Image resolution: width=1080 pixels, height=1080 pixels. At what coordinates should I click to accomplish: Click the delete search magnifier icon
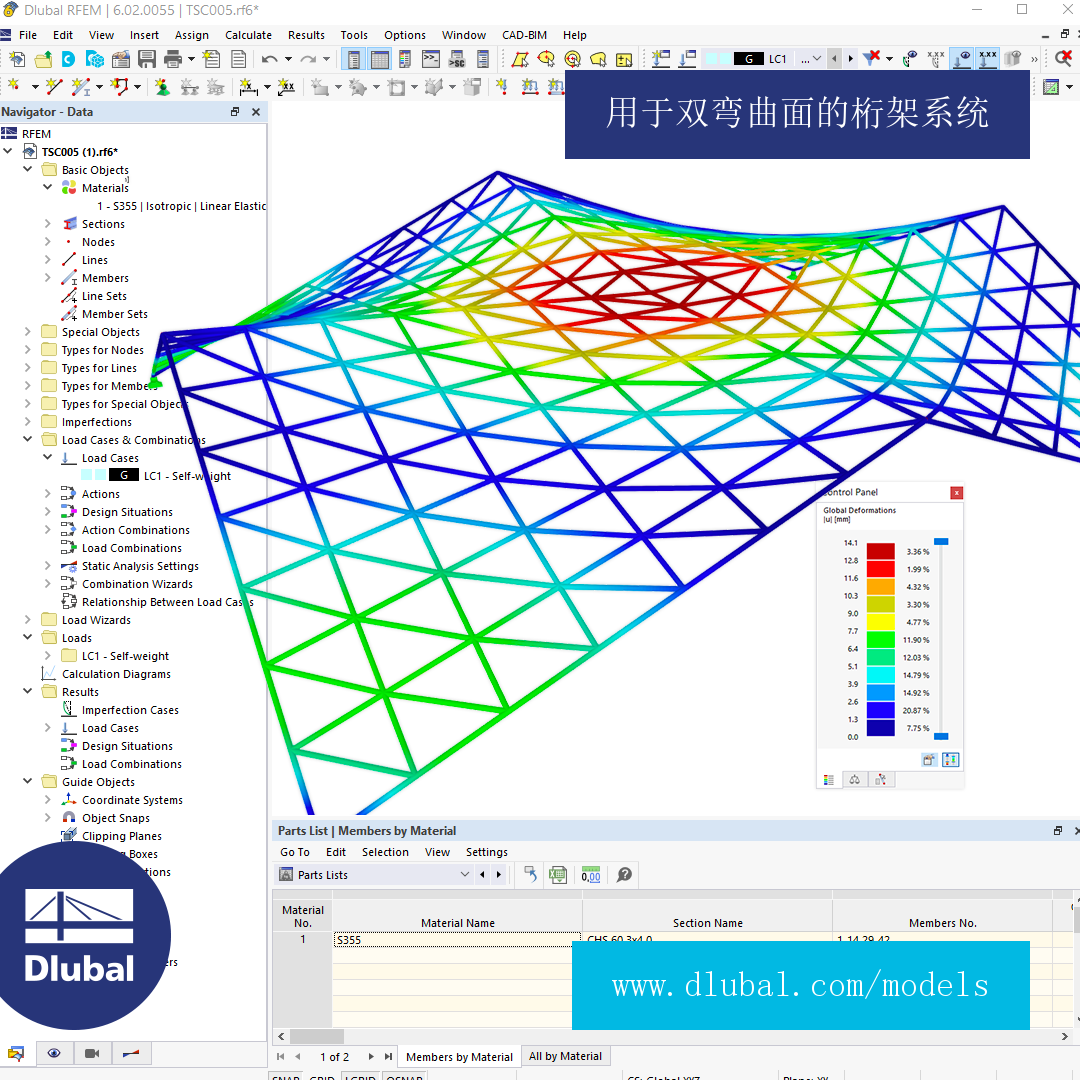click(x=1063, y=59)
